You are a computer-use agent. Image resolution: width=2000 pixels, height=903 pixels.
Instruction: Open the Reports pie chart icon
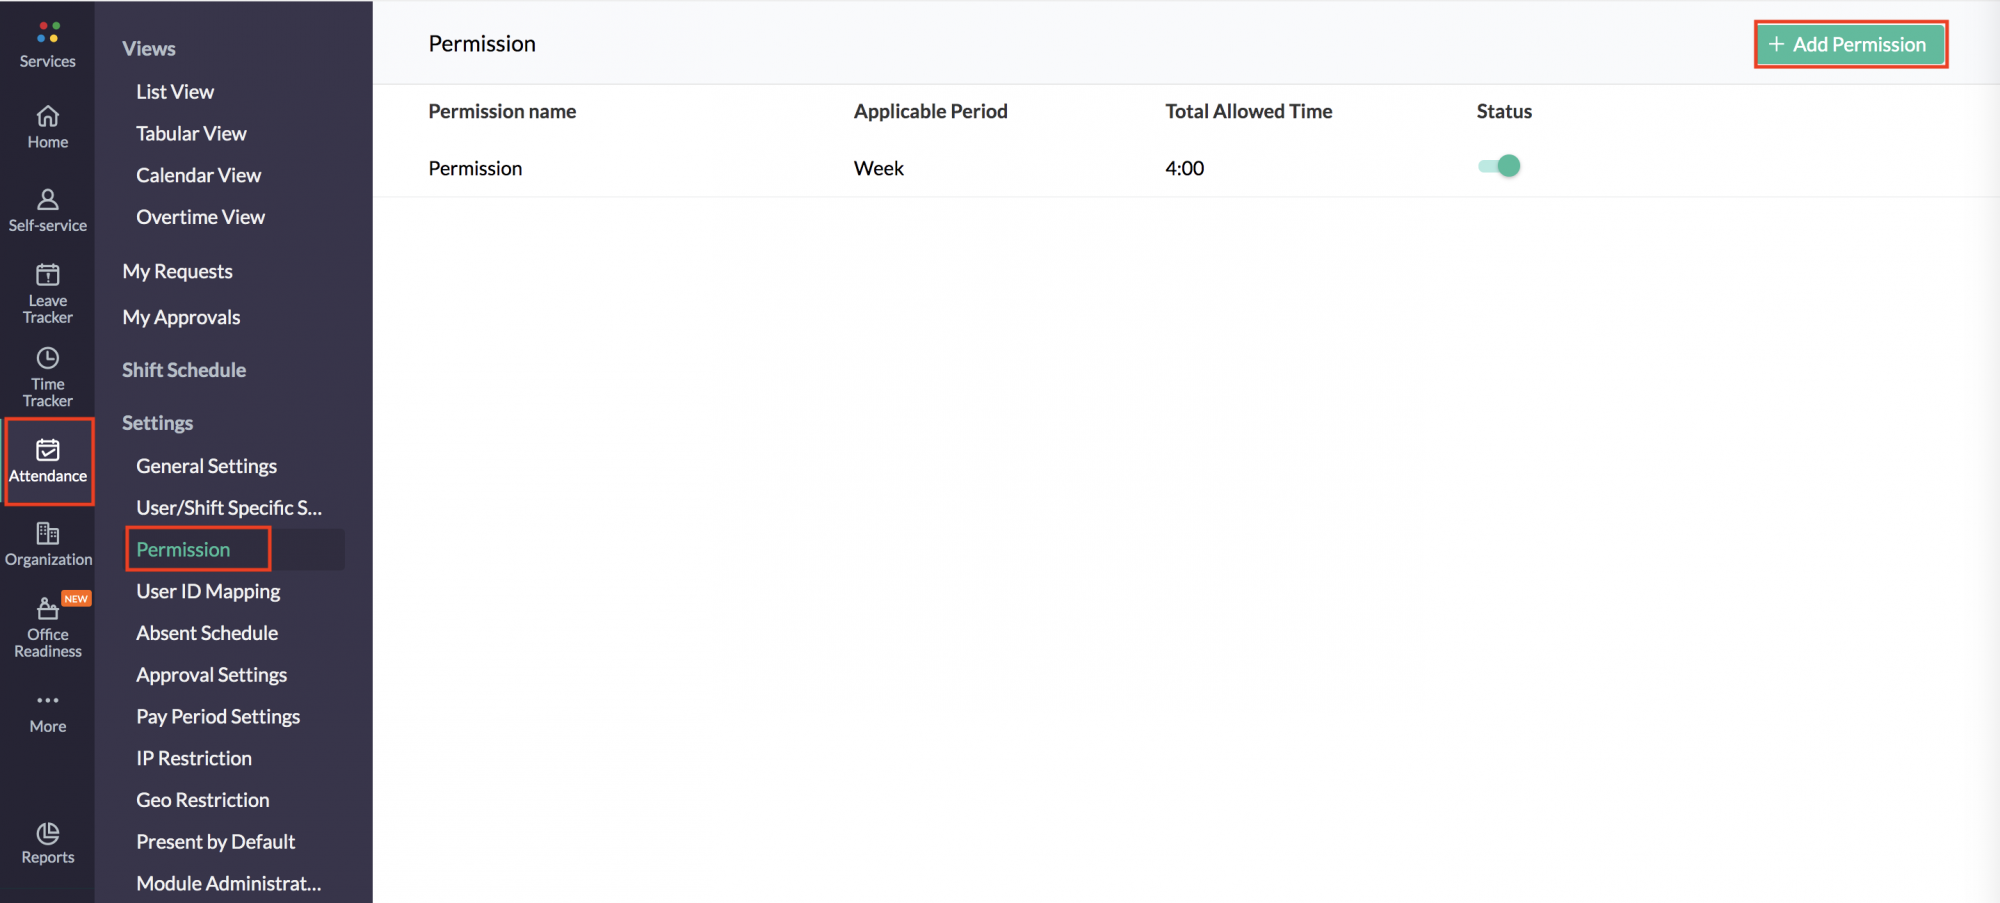48,833
